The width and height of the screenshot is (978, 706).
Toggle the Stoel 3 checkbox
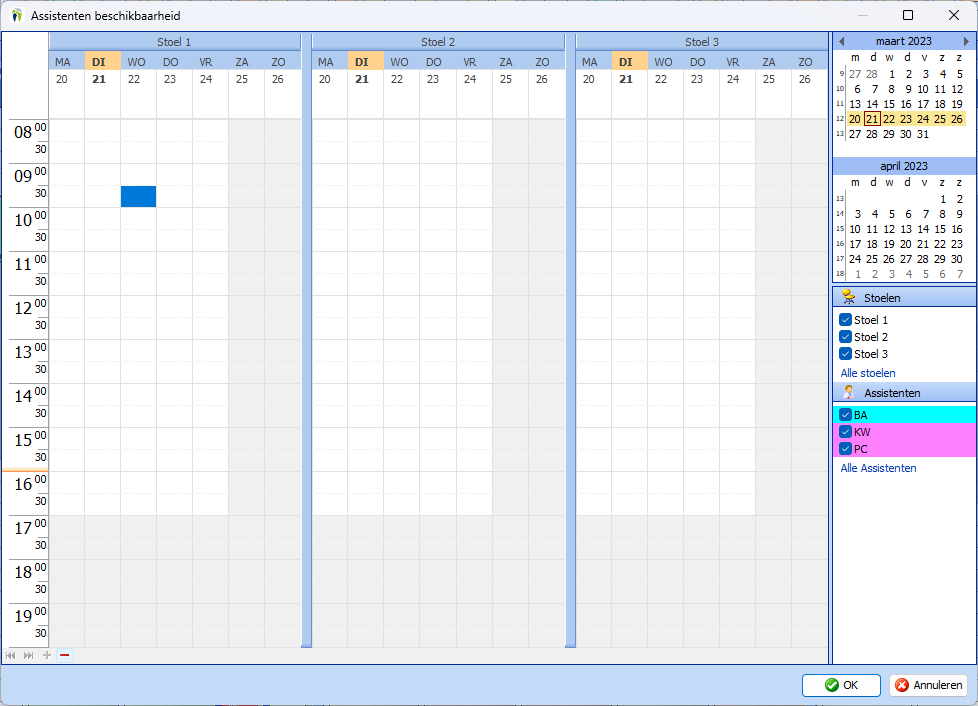tap(846, 354)
